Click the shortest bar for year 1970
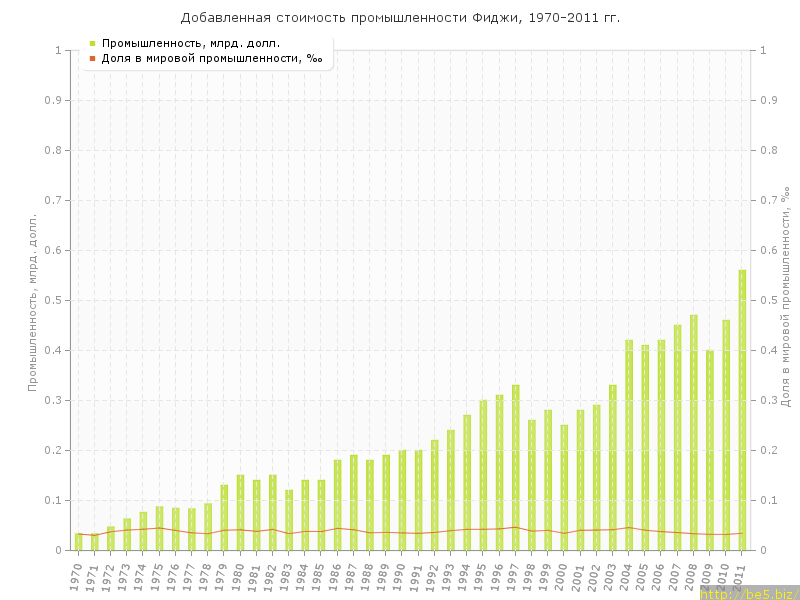The width and height of the screenshot is (800, 600). click(x=78, y=541)
